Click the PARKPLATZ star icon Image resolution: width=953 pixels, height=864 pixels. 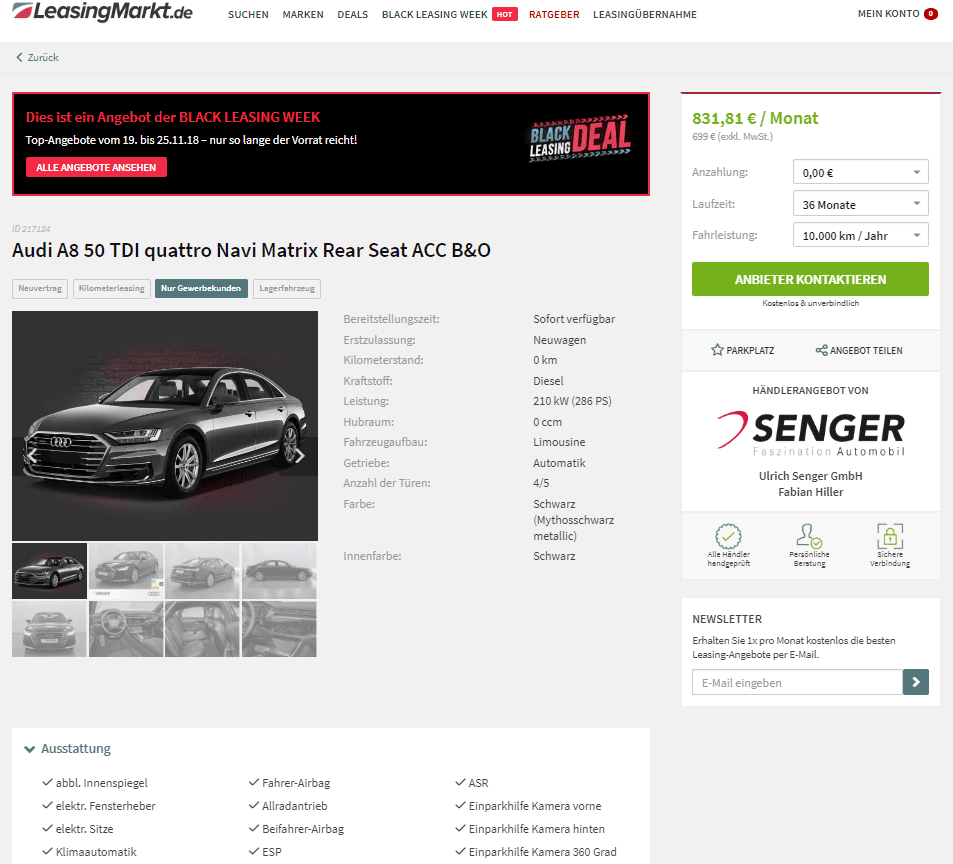click(x=717, y=350)
